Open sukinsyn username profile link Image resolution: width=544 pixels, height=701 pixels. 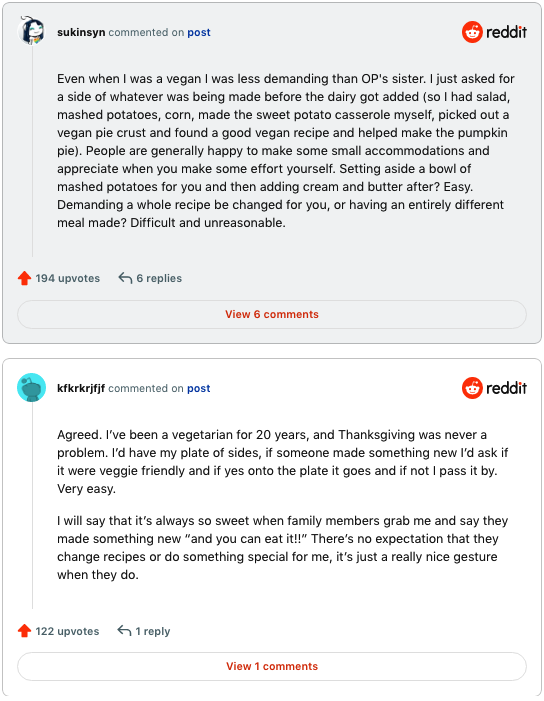(x=81, y=33)
